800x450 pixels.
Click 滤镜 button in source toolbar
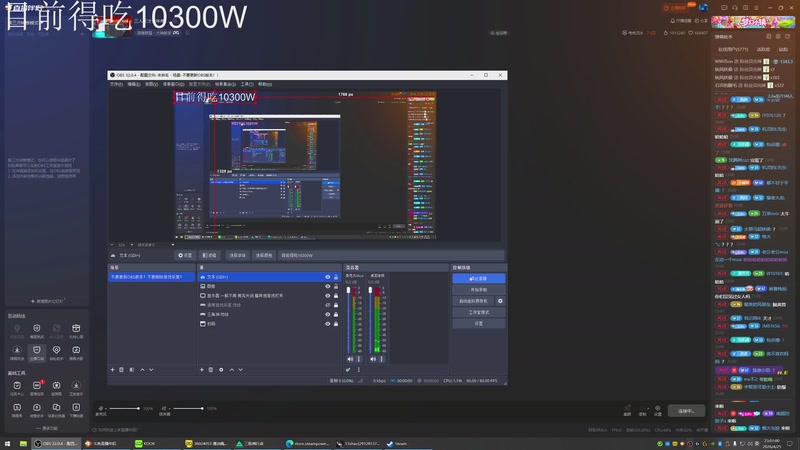point(209,255)
